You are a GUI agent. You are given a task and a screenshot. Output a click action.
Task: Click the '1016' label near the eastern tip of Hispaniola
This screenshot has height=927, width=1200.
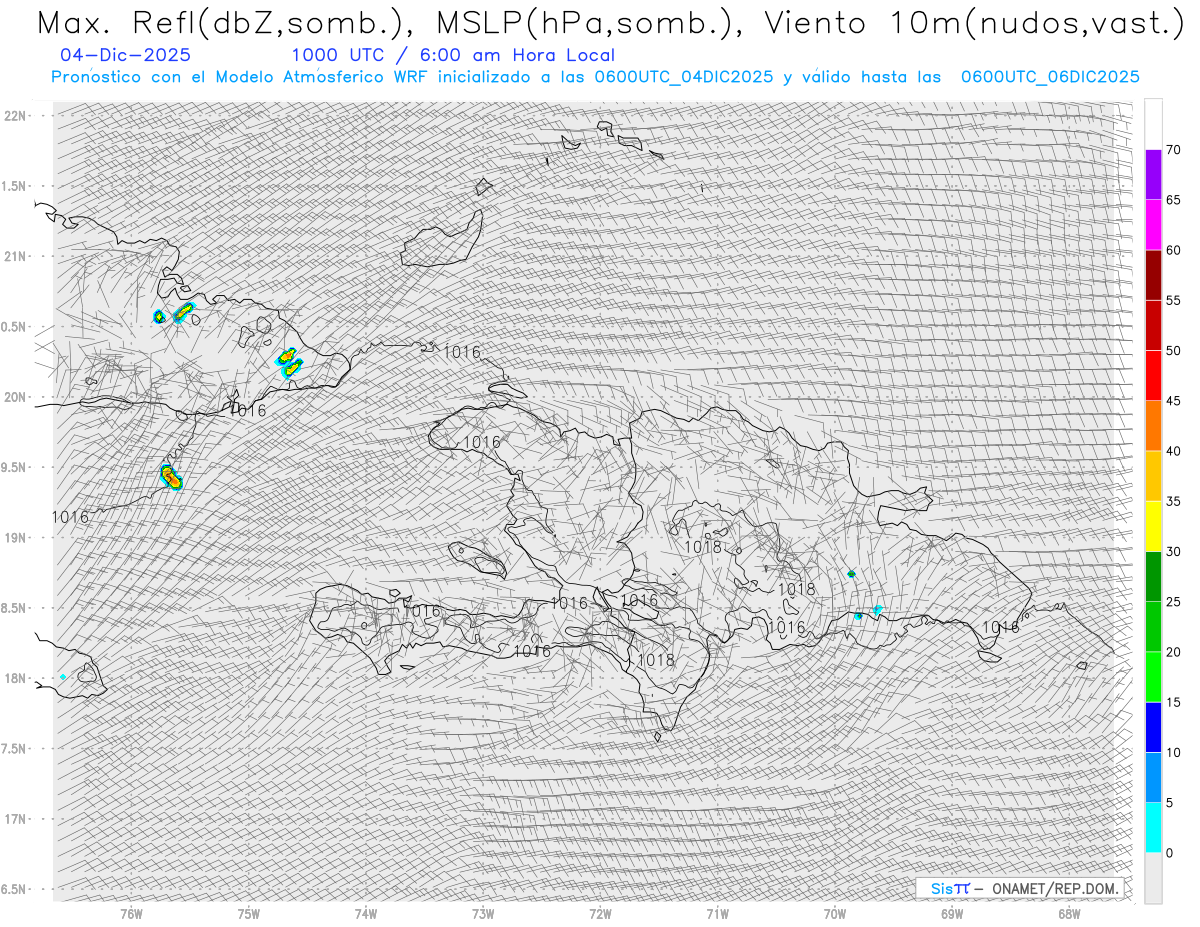1000,627
